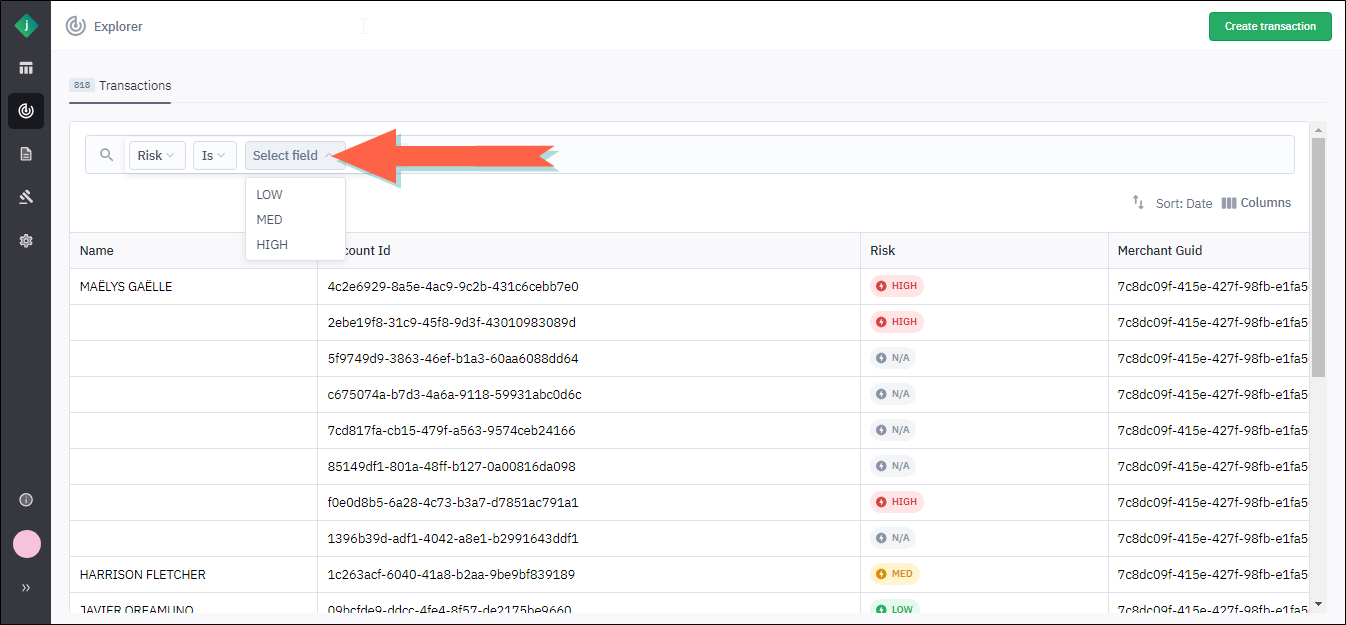Open the document icon in sidebar

pyautogui.click(x=26, y=154)
